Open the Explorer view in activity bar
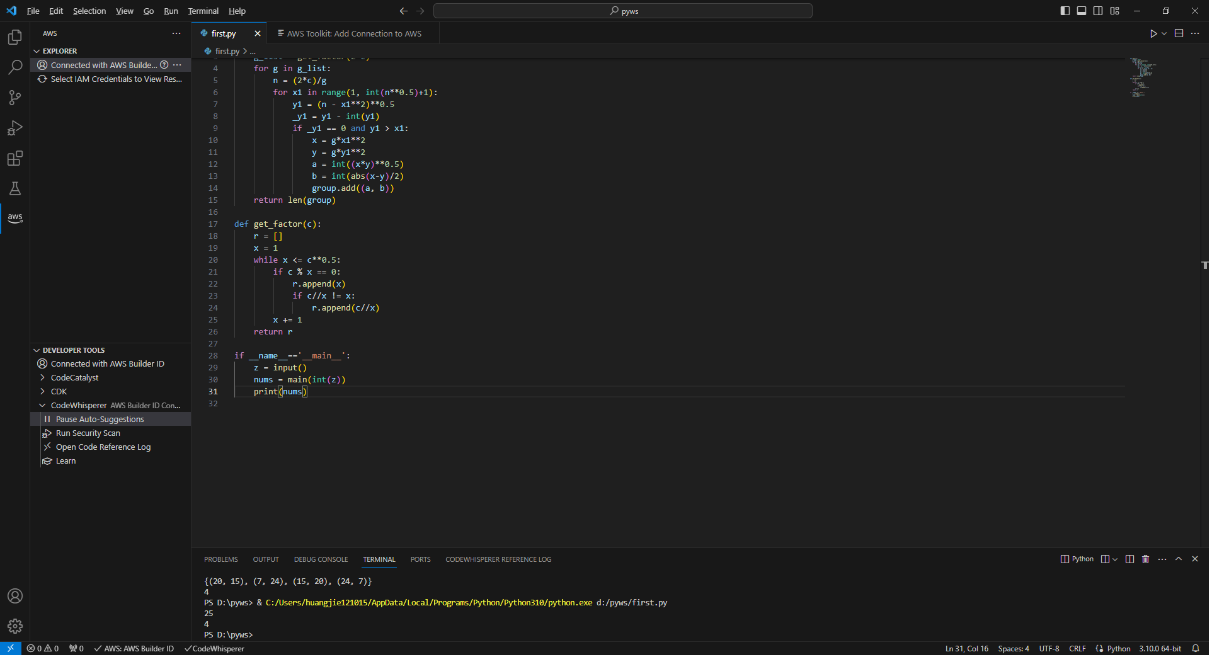 pos(15,37)
